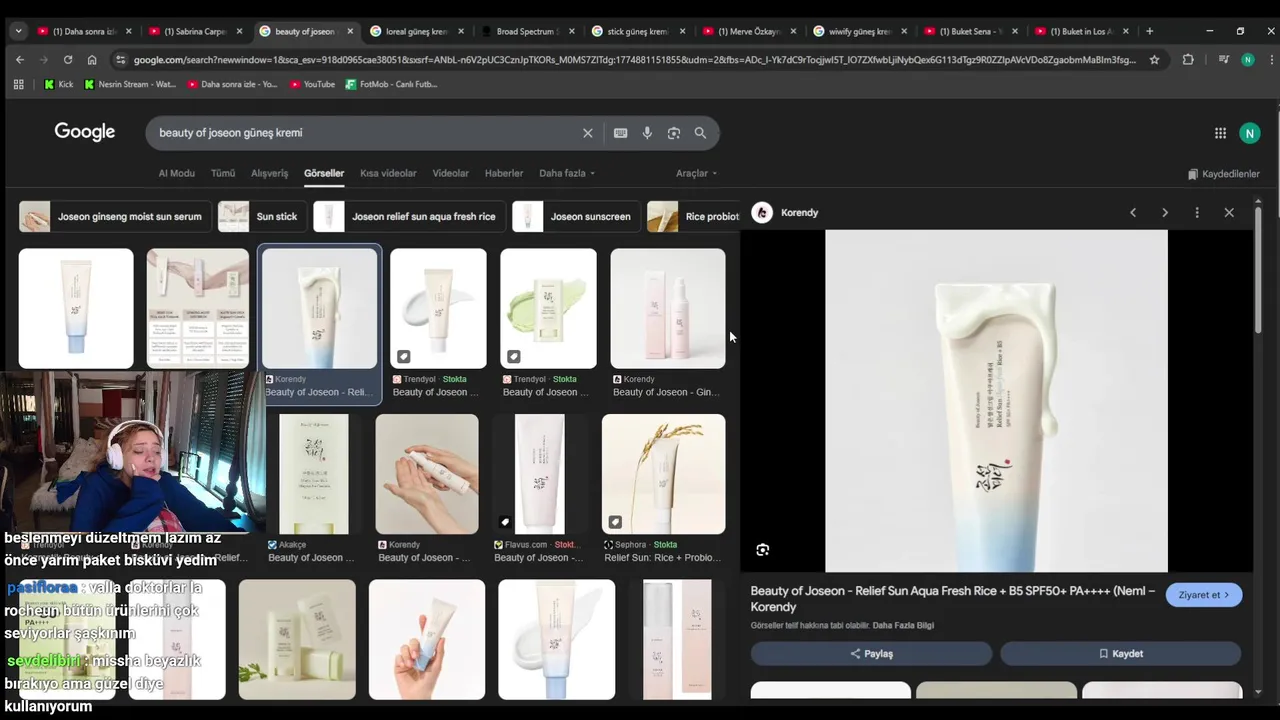
Task: Switch to the Videolar tab
Action: coord(450,173)
